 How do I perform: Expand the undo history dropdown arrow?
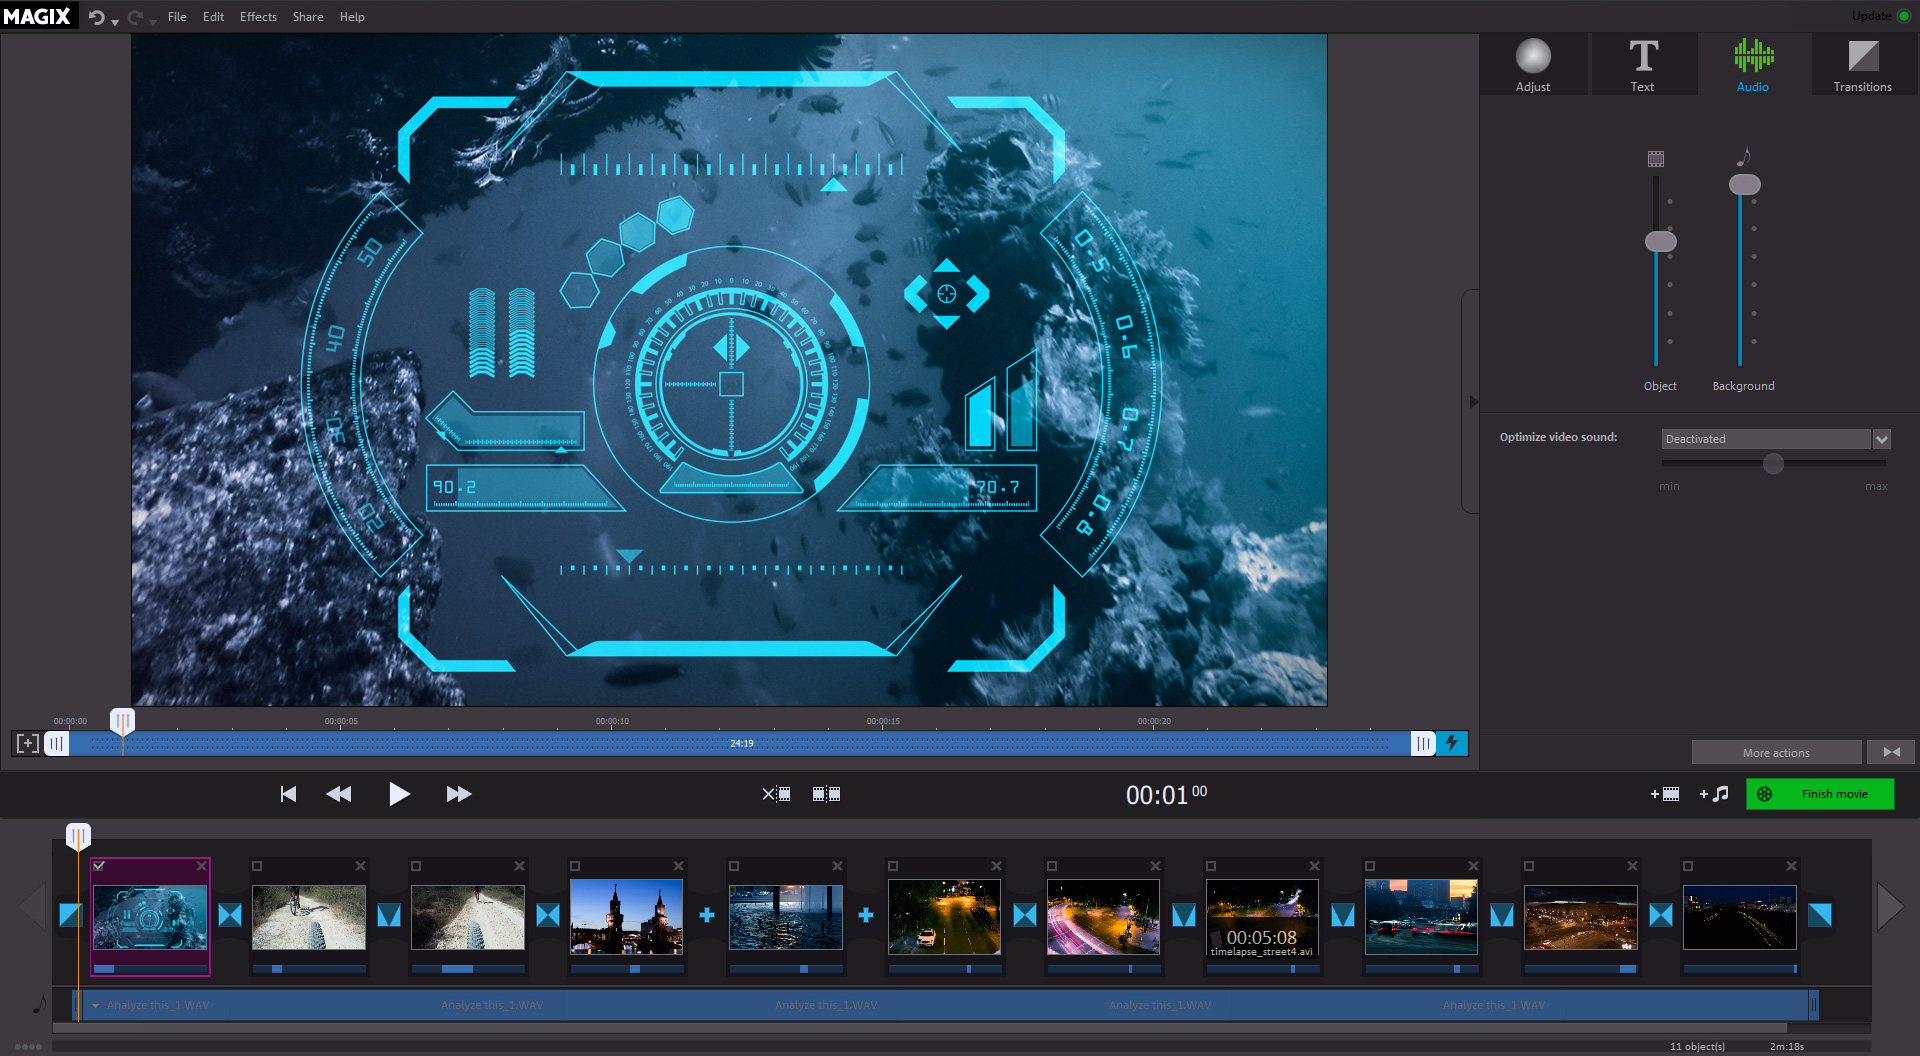115,21
